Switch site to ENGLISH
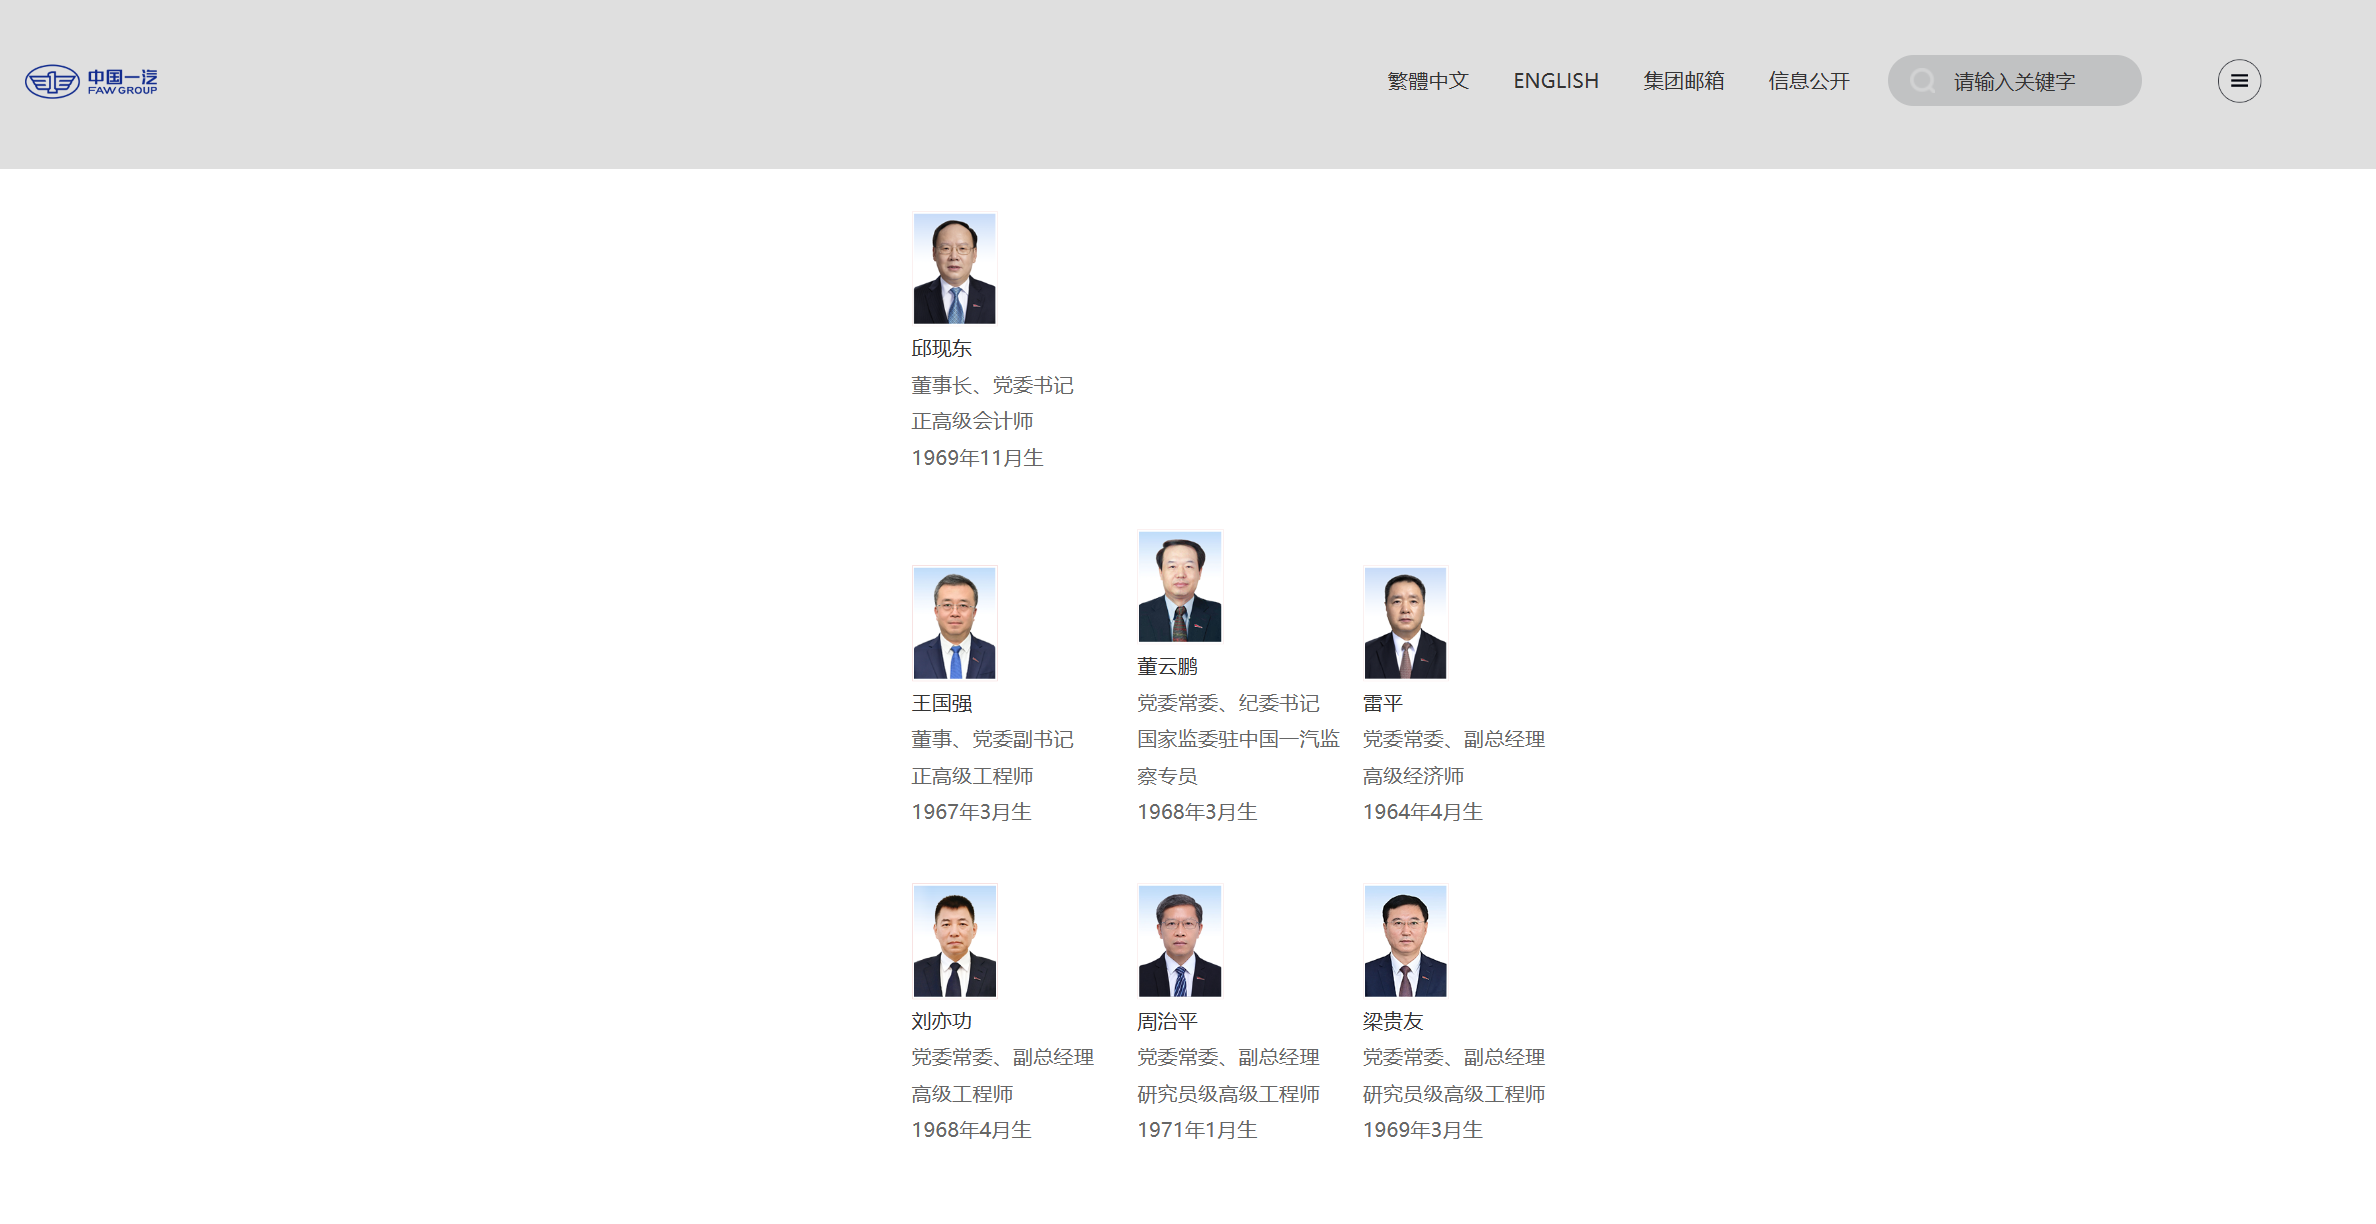2376x1224 pixels. click(x=1555, y=81)
